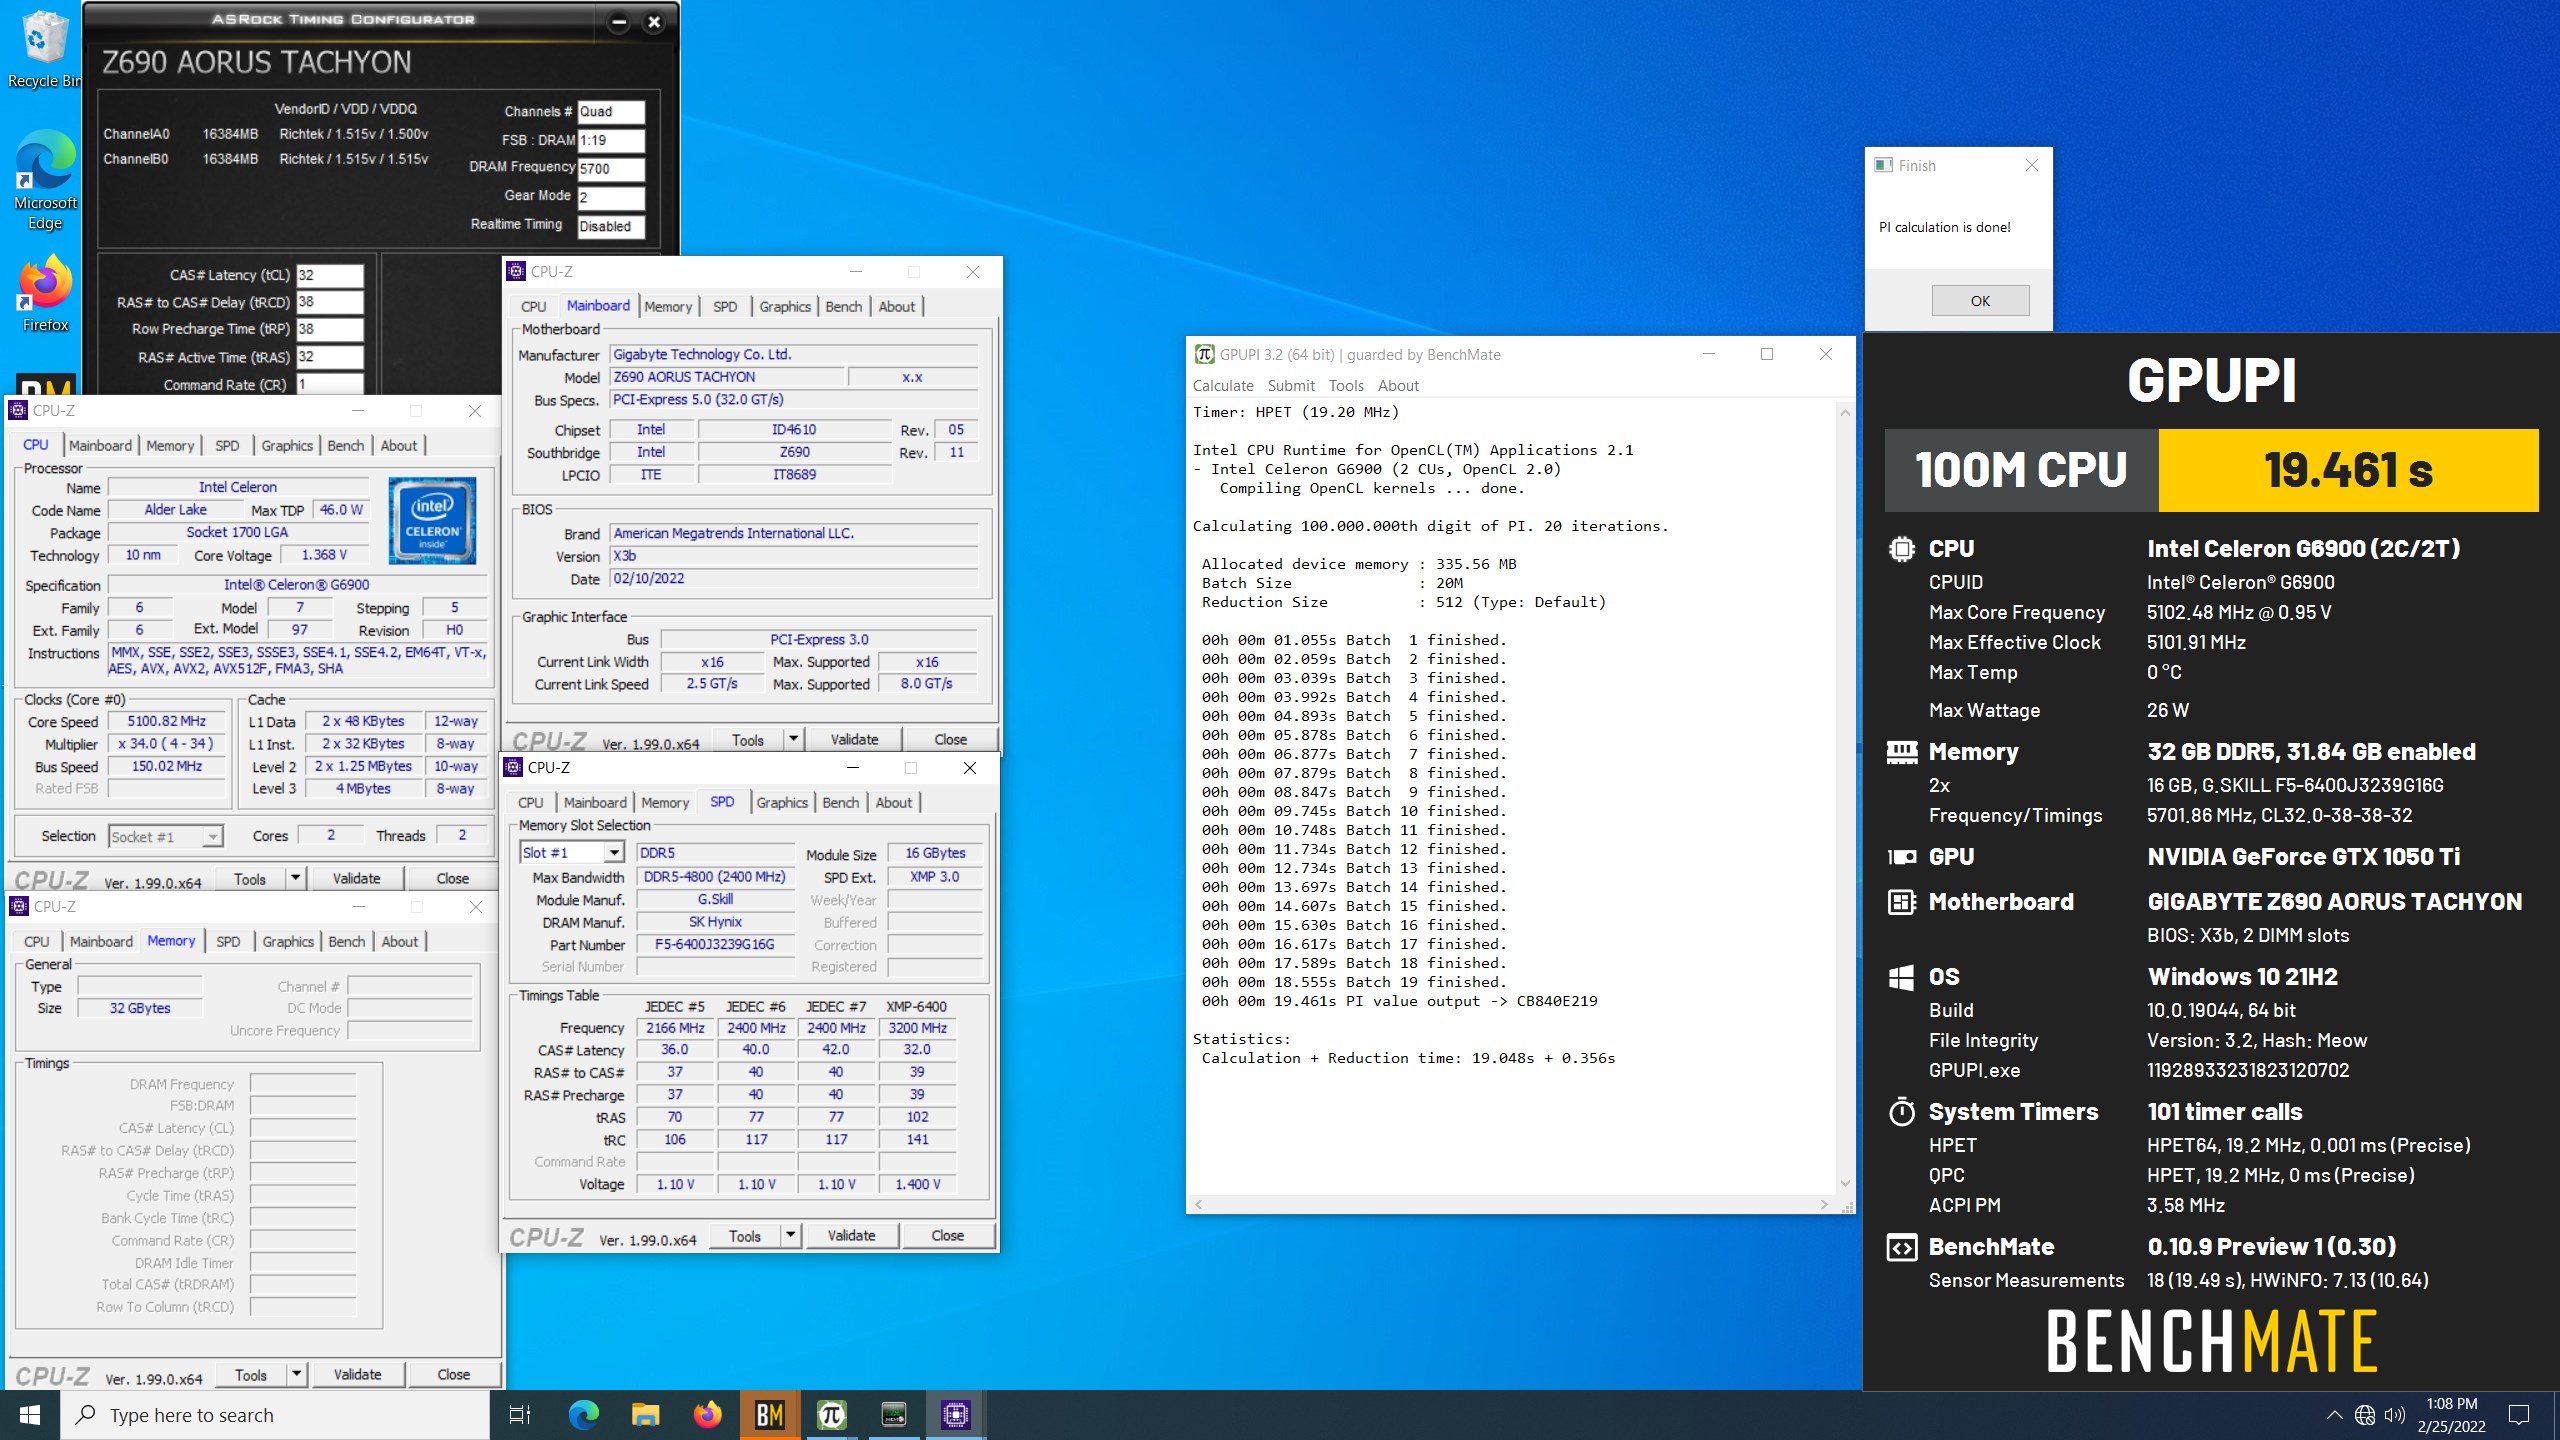
Task: Open Edge from the taskbar
Action: [584, 1415]
